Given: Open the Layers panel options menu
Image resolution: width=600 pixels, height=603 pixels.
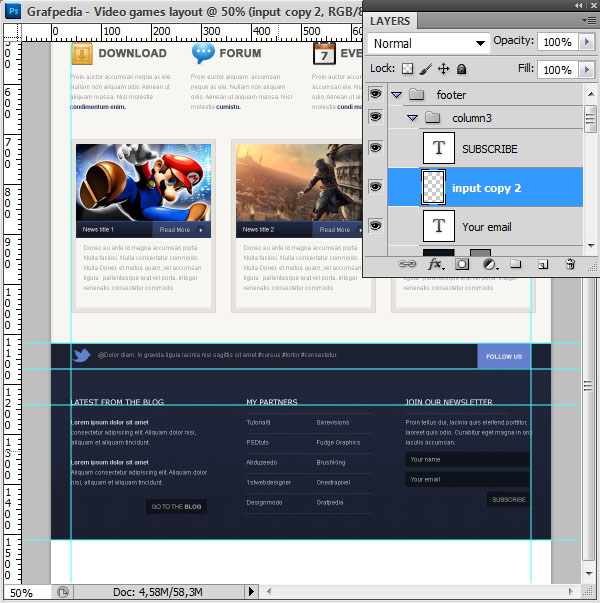Looking at the screenshot, I should (589, 20).
